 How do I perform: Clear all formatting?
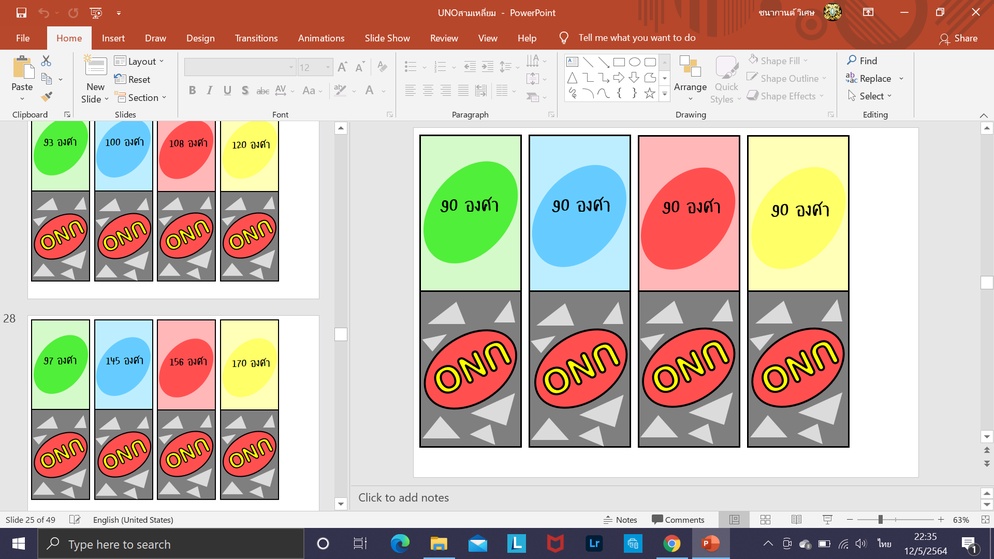[x=382, y=67]
